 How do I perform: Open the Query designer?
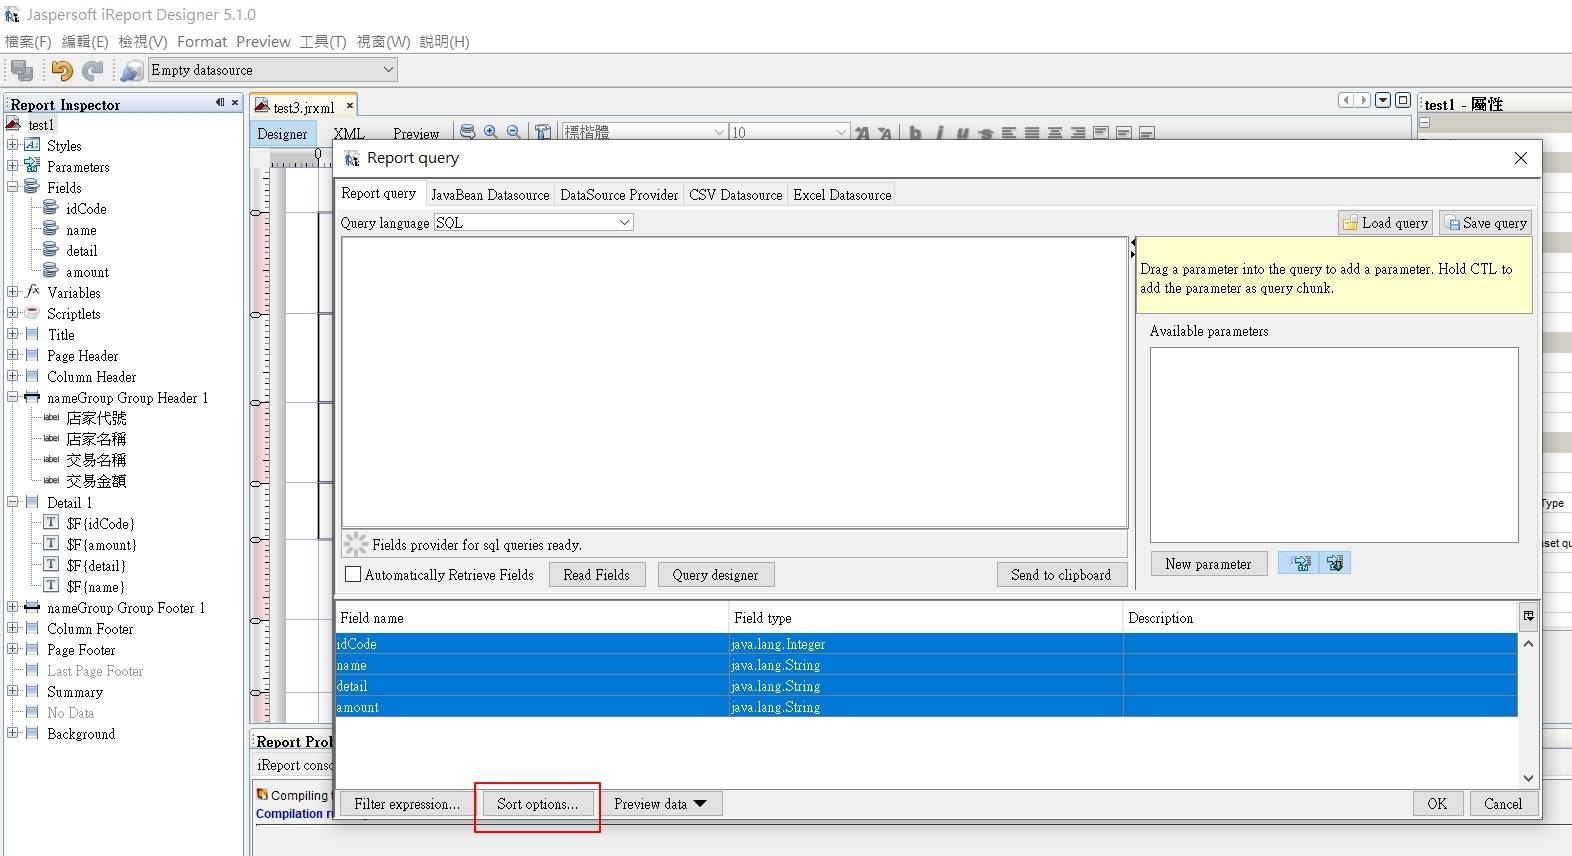(715, 575)
